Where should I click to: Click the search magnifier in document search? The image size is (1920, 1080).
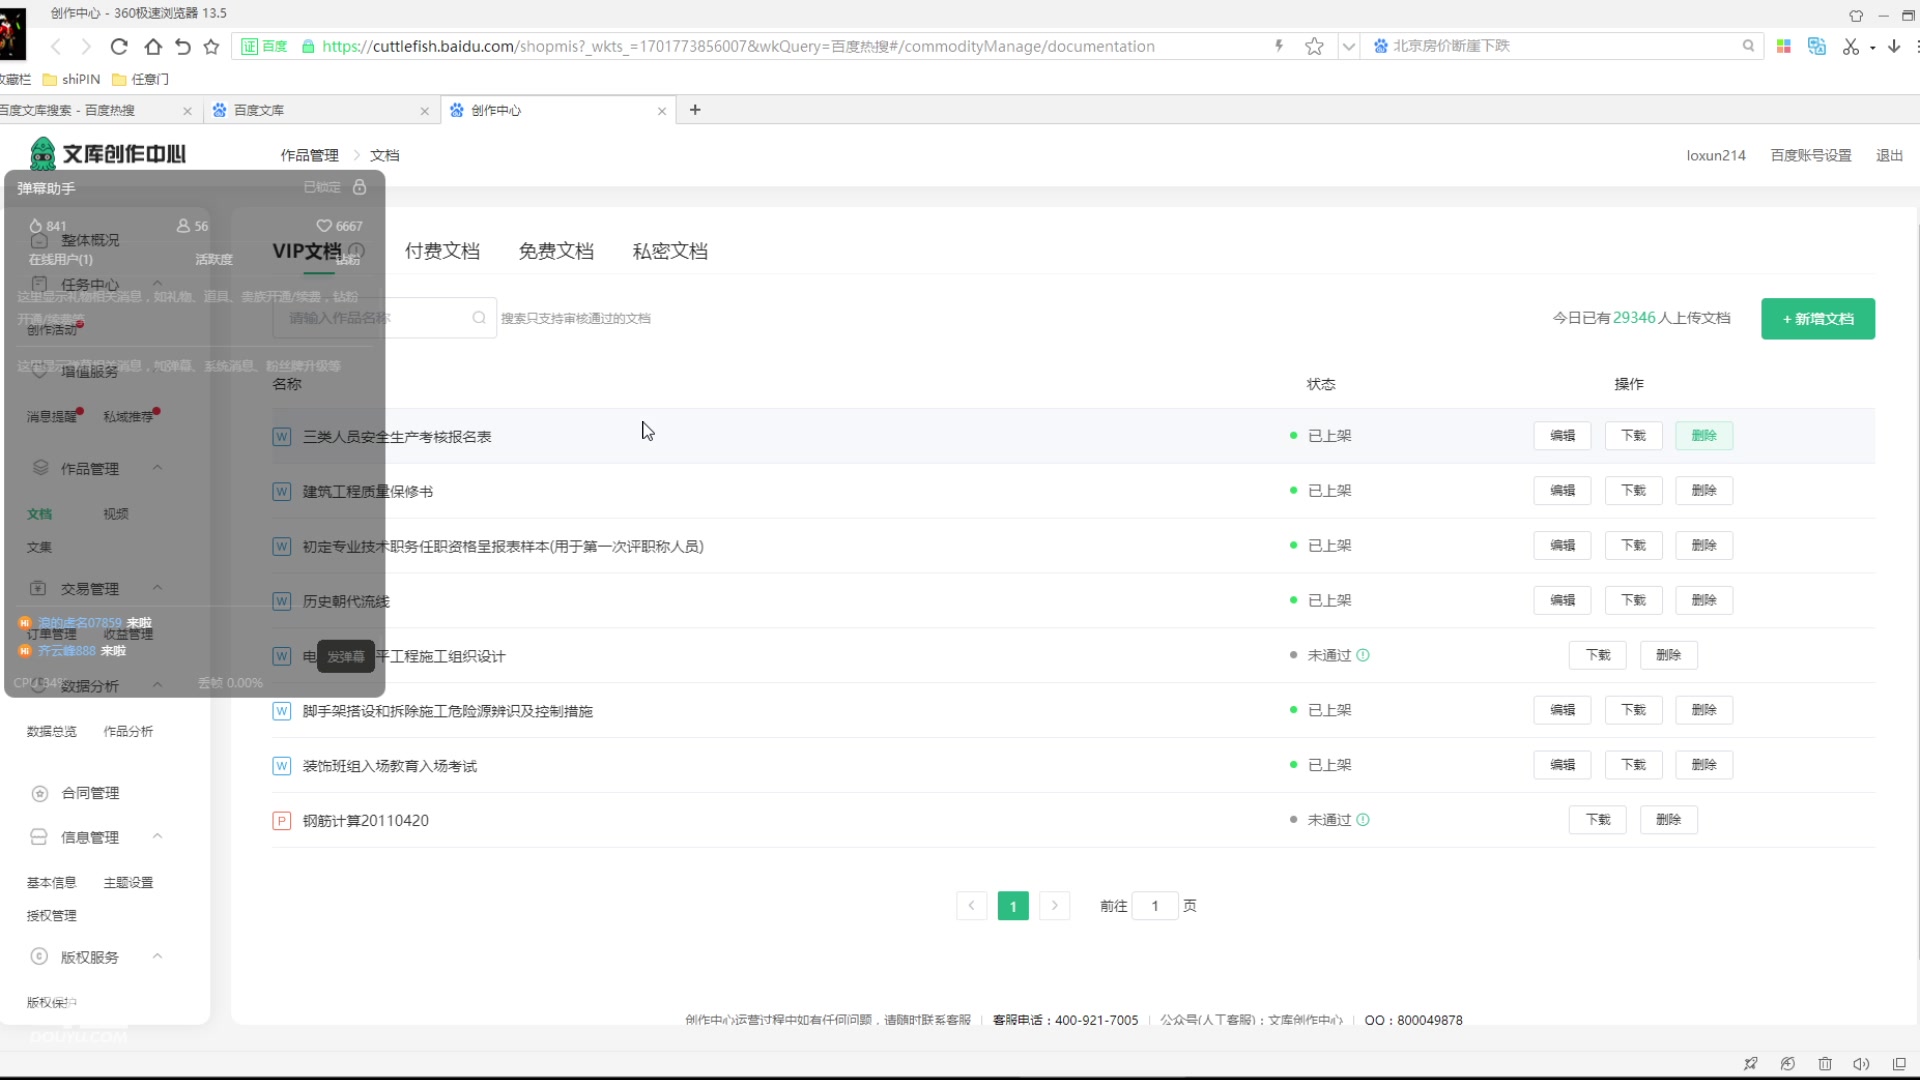coord(479,317)
